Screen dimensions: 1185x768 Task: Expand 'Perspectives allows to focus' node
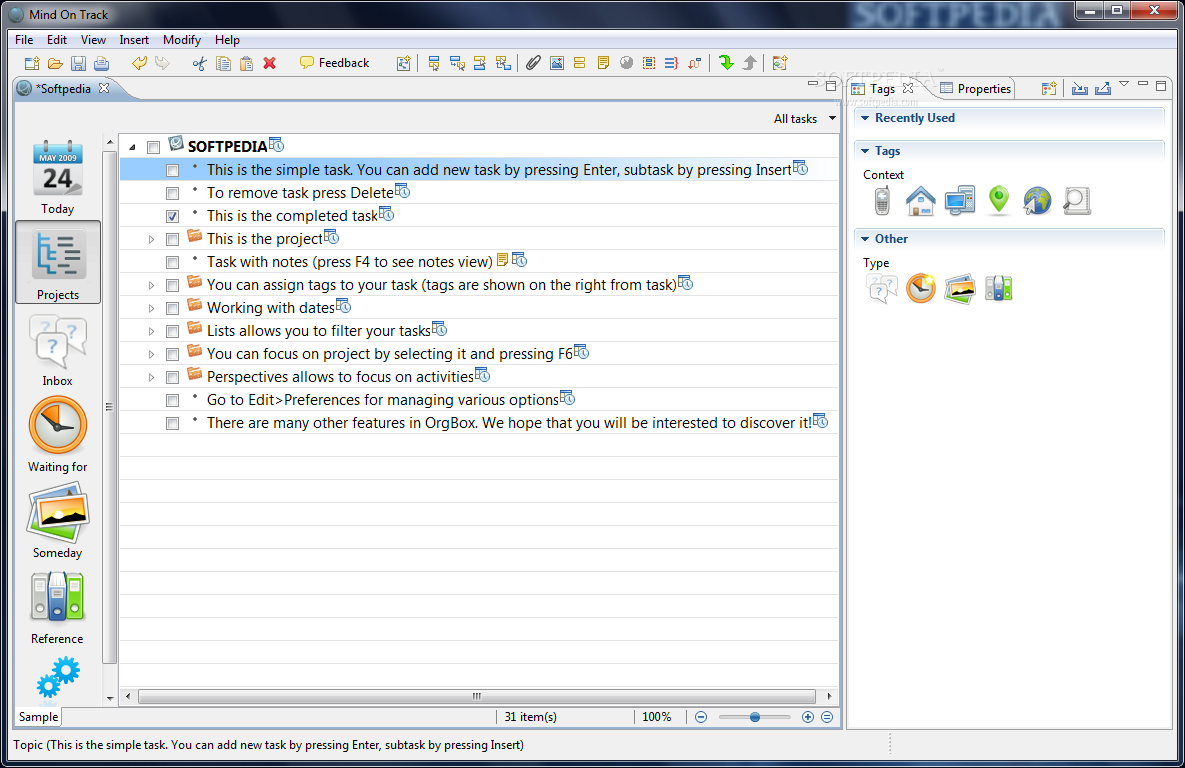coord(151,377)
